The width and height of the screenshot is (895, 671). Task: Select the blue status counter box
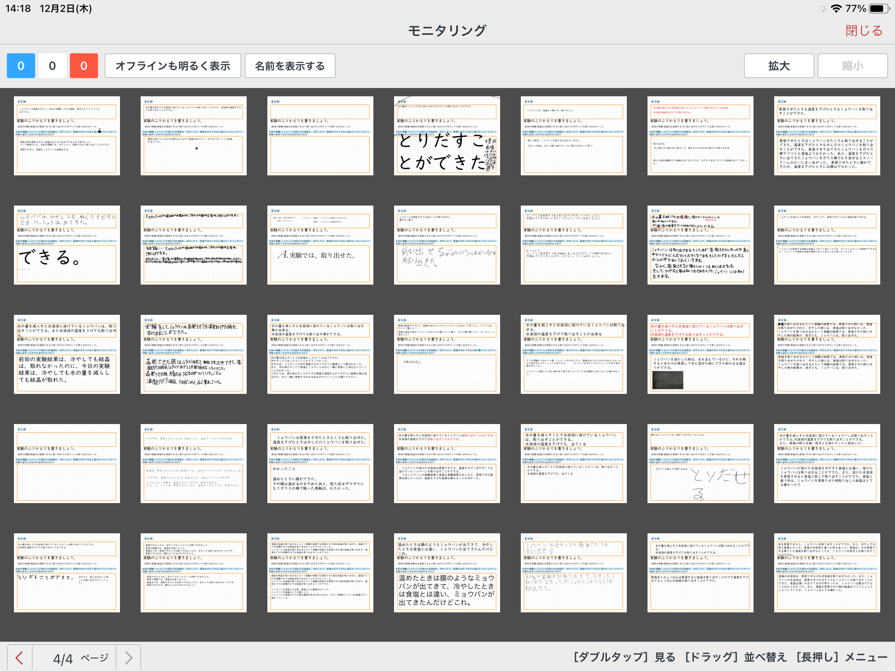[21, 66]
